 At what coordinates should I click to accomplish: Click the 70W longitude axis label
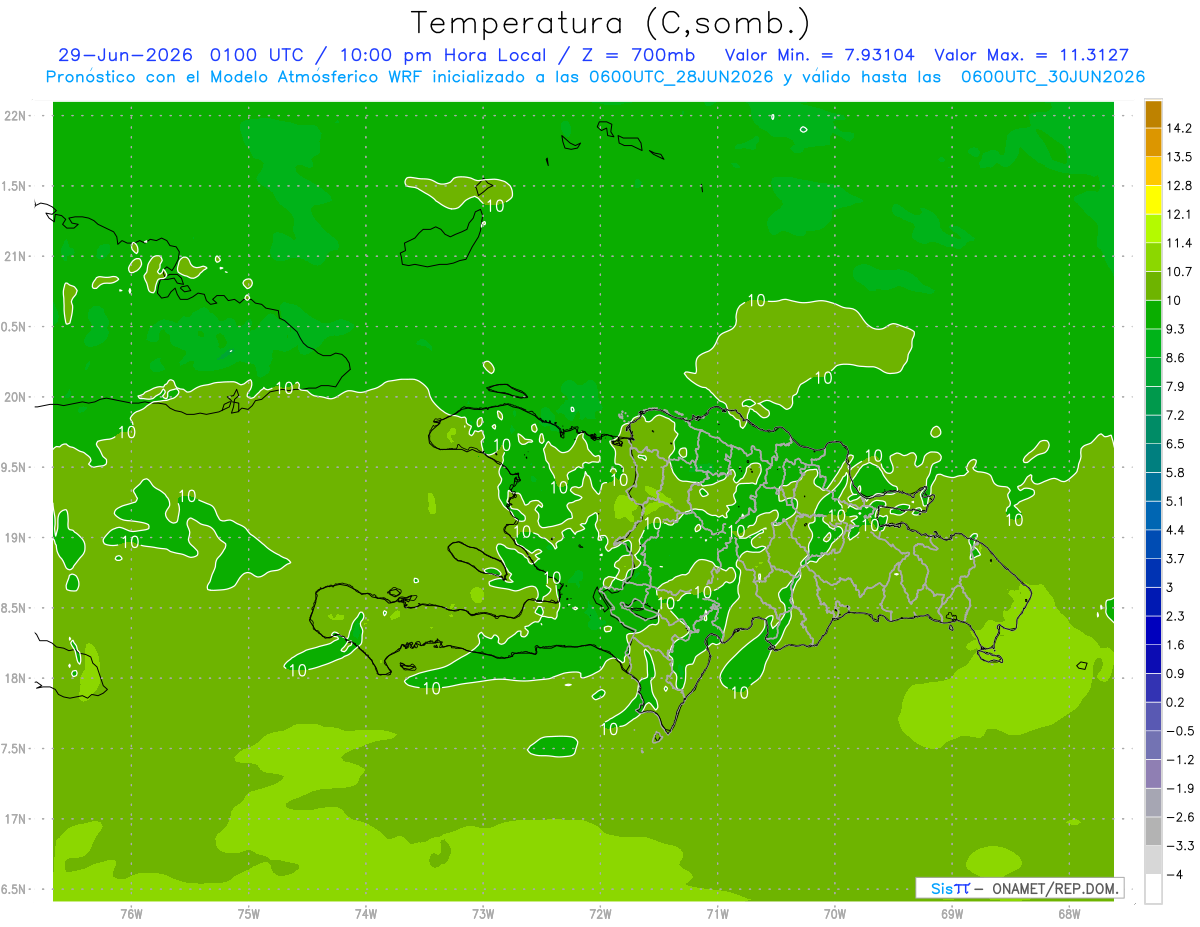[x=834, y=914]
